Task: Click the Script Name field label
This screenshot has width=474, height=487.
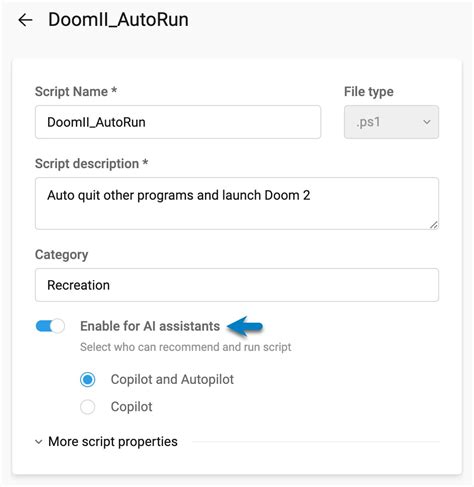Action: (x=76, y=91)
